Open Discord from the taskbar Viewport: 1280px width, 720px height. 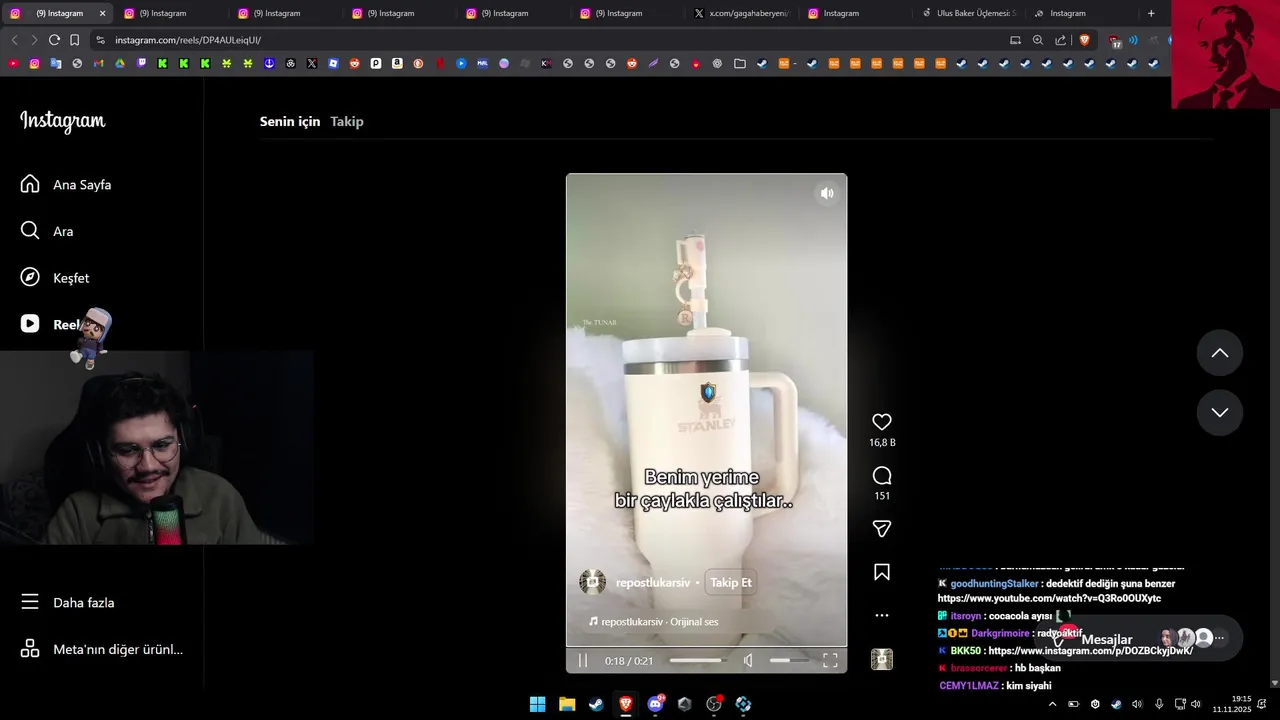[x=655, y=704]
